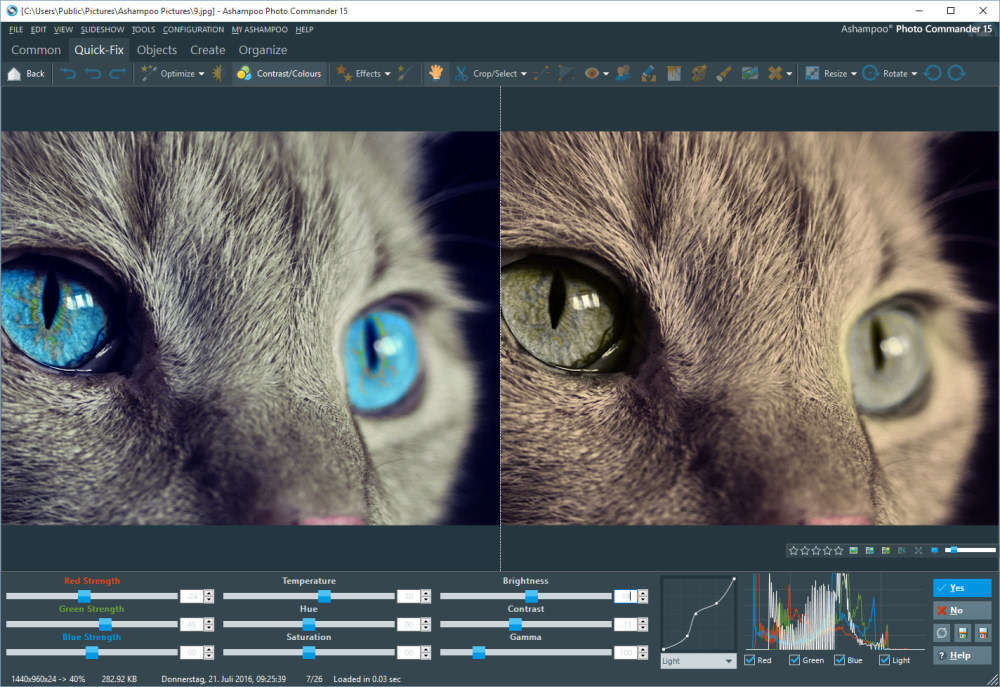This screenshot has height=687, width=1000.
Task: Click the delete X icon in toolbar
Action: click(x=774, y=73)
